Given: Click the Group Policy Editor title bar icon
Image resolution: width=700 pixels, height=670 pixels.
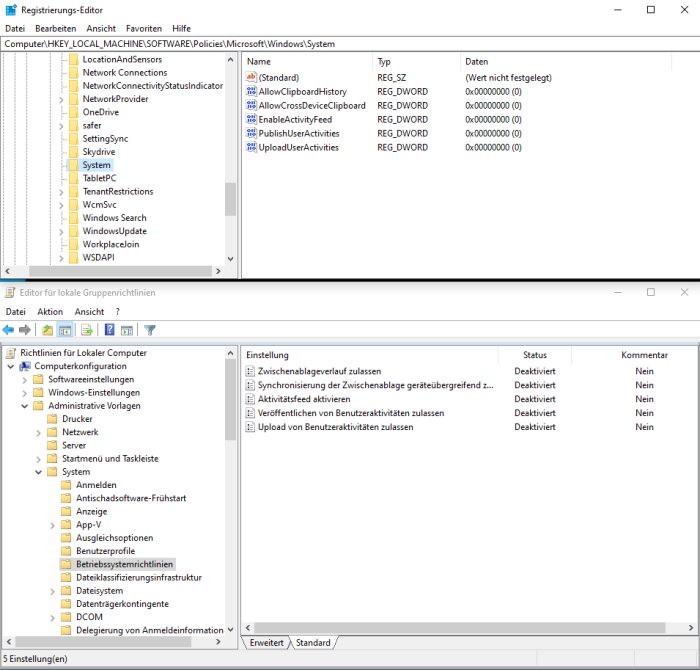Looking at the screenshot, I should click(10, 293).
